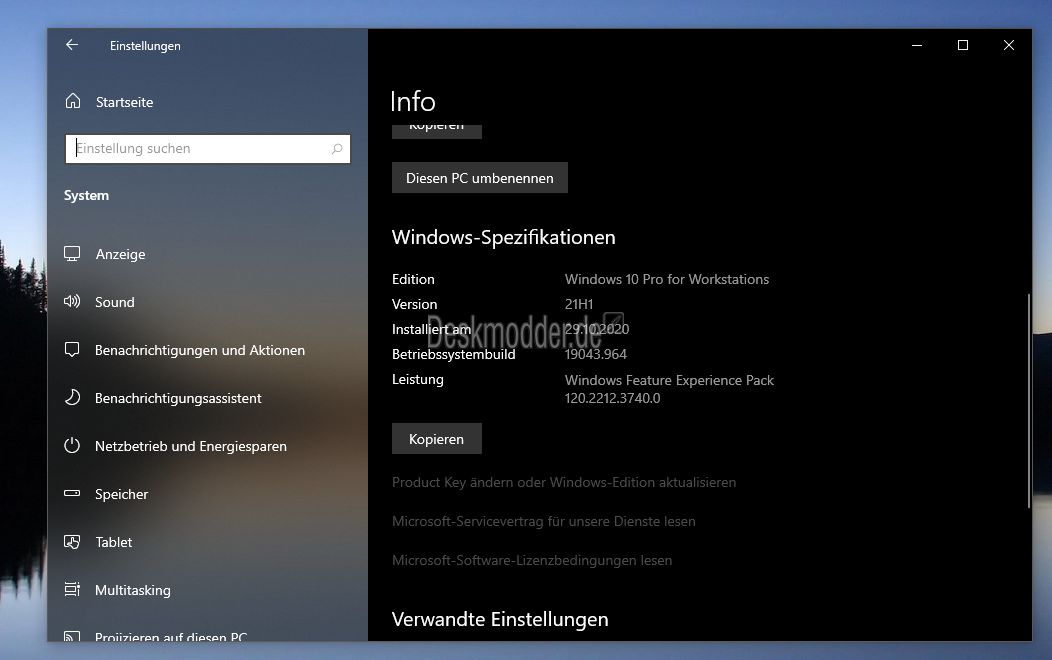Click the vertical scrollbar thumb
The image size is (1052, 660).
tap(1029, 400)
